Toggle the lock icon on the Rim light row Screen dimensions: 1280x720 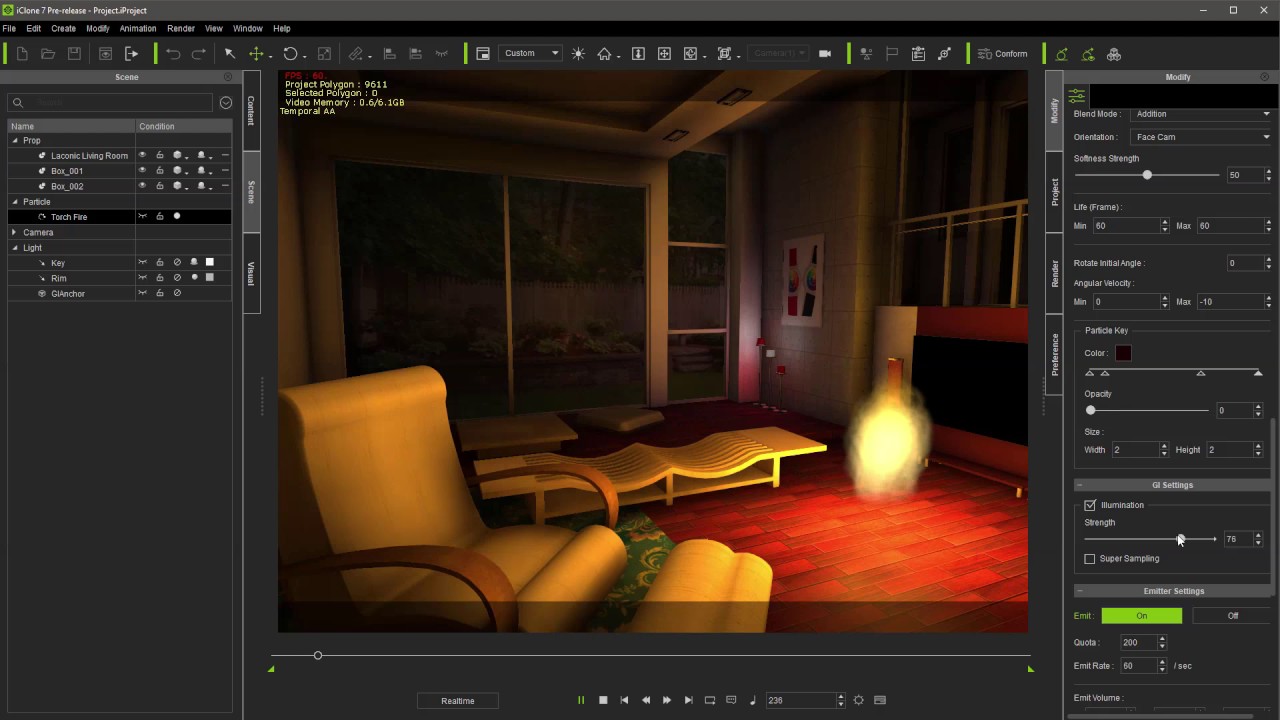pyautogui.click(x=159, y=278)
